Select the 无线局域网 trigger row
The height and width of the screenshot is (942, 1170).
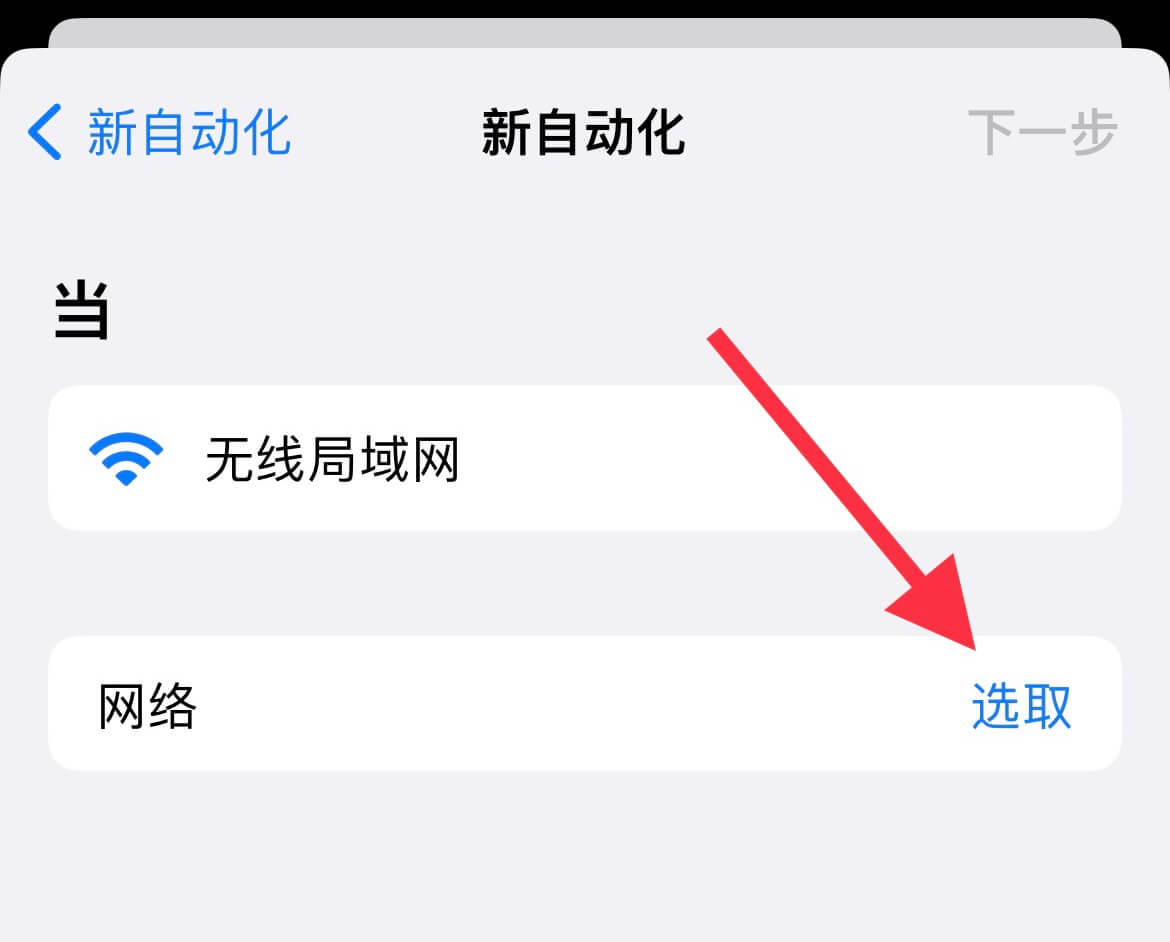coord(584,458)
